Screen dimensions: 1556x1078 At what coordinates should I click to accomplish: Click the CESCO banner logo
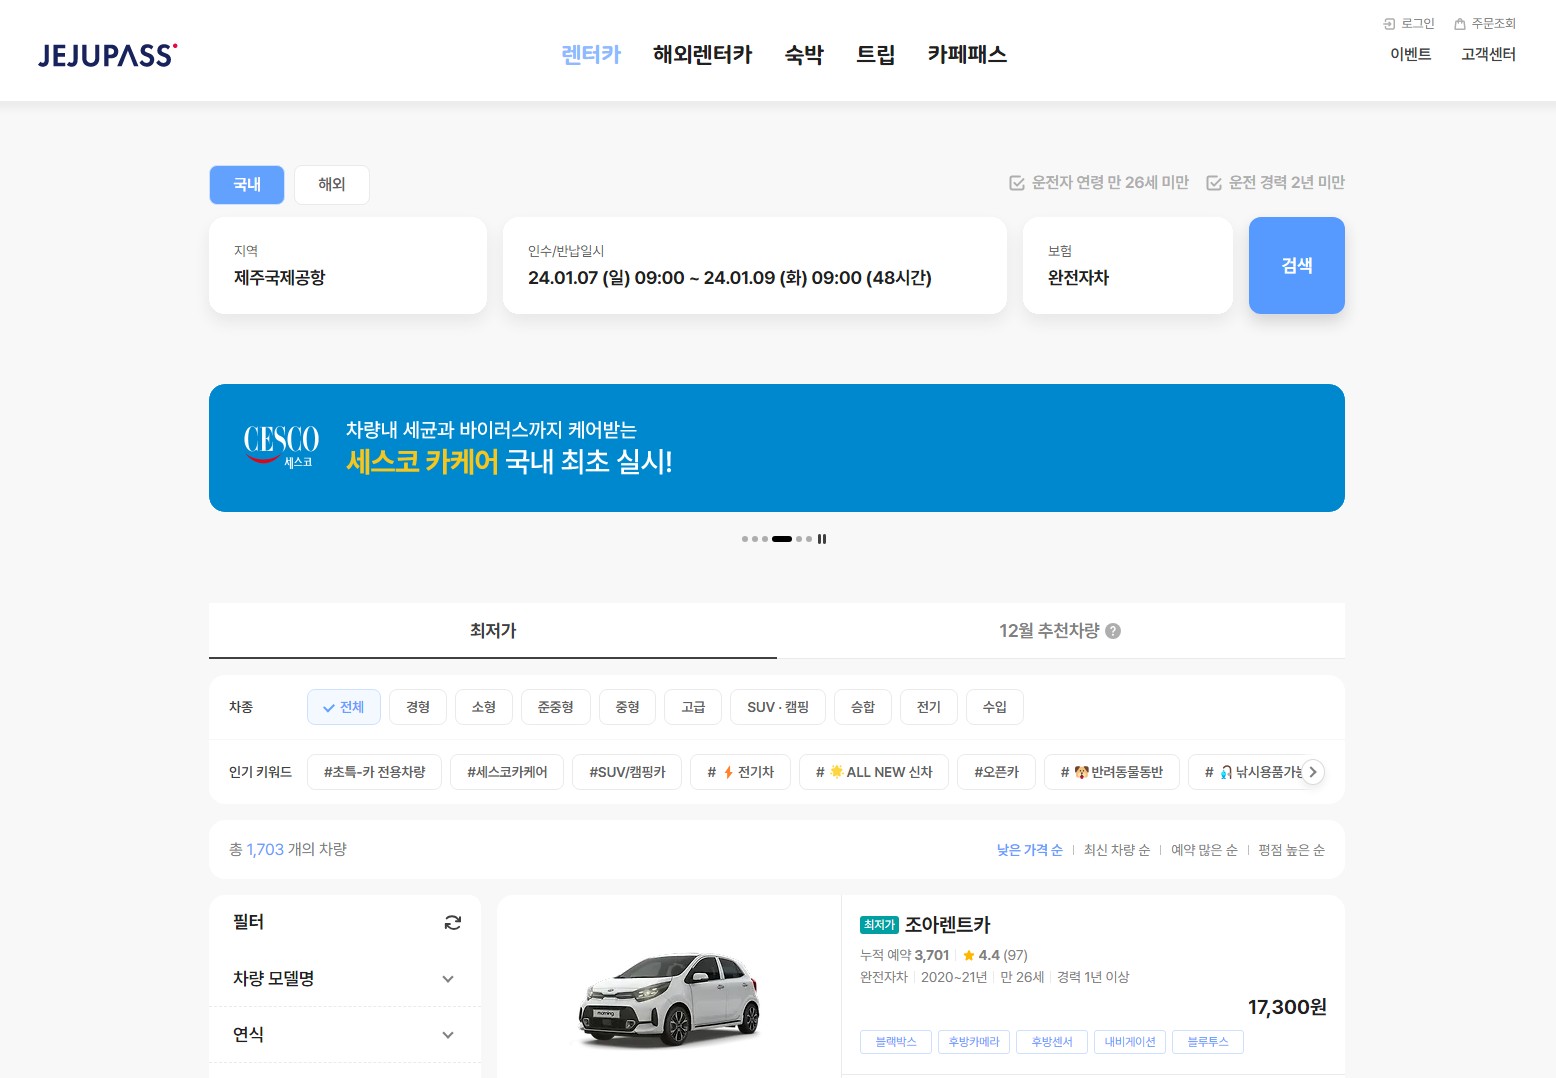click(281, 446)
